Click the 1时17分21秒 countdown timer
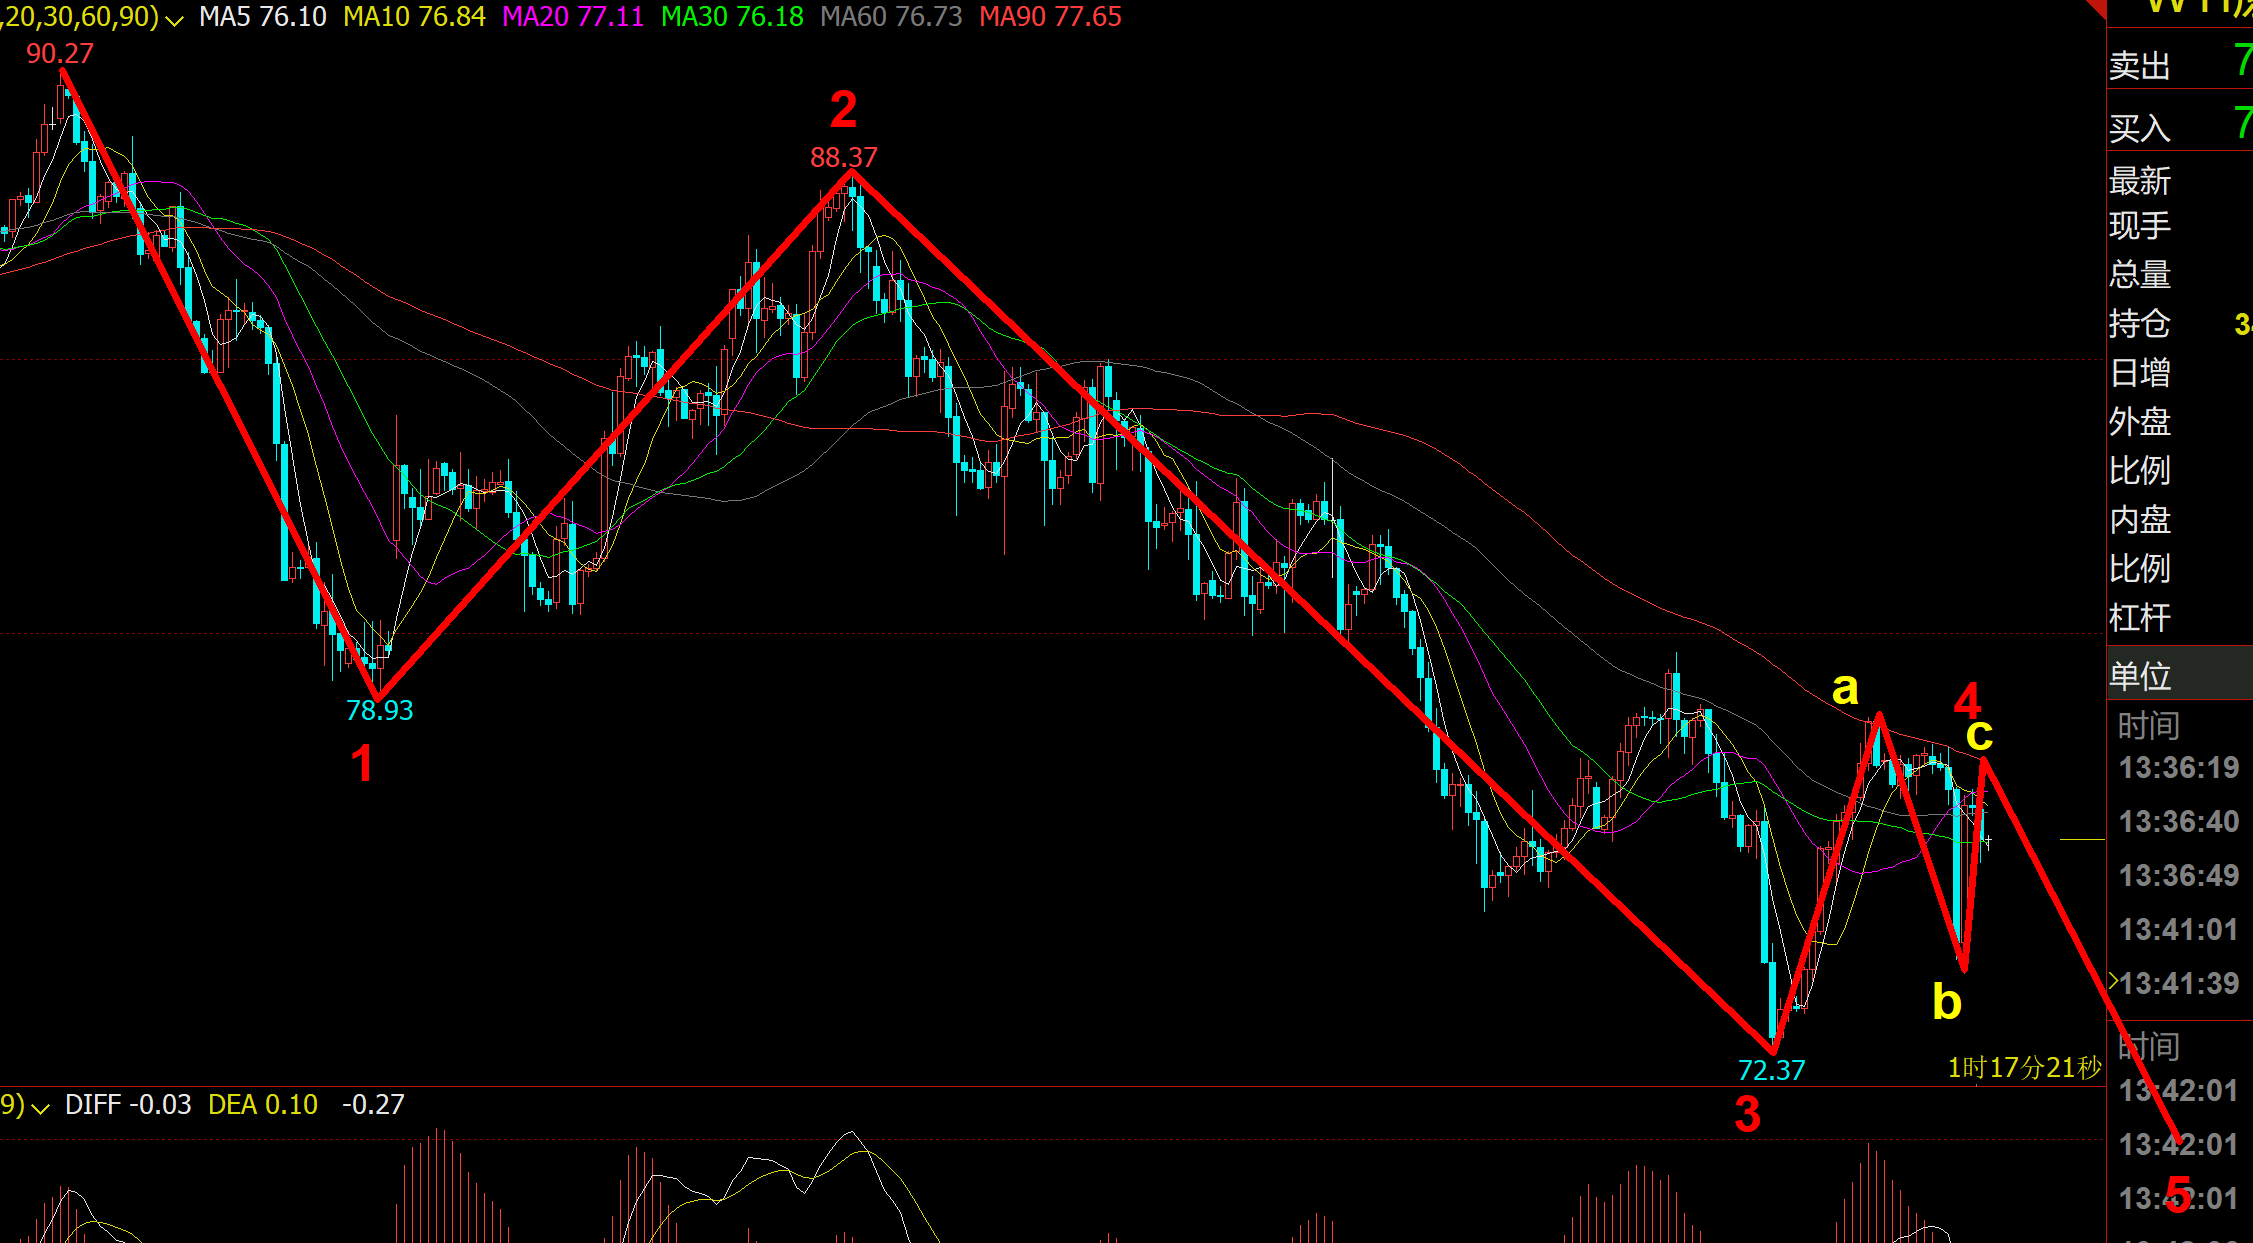Screen dimensions: 2253x1243 click(x=2024, y=1068)
